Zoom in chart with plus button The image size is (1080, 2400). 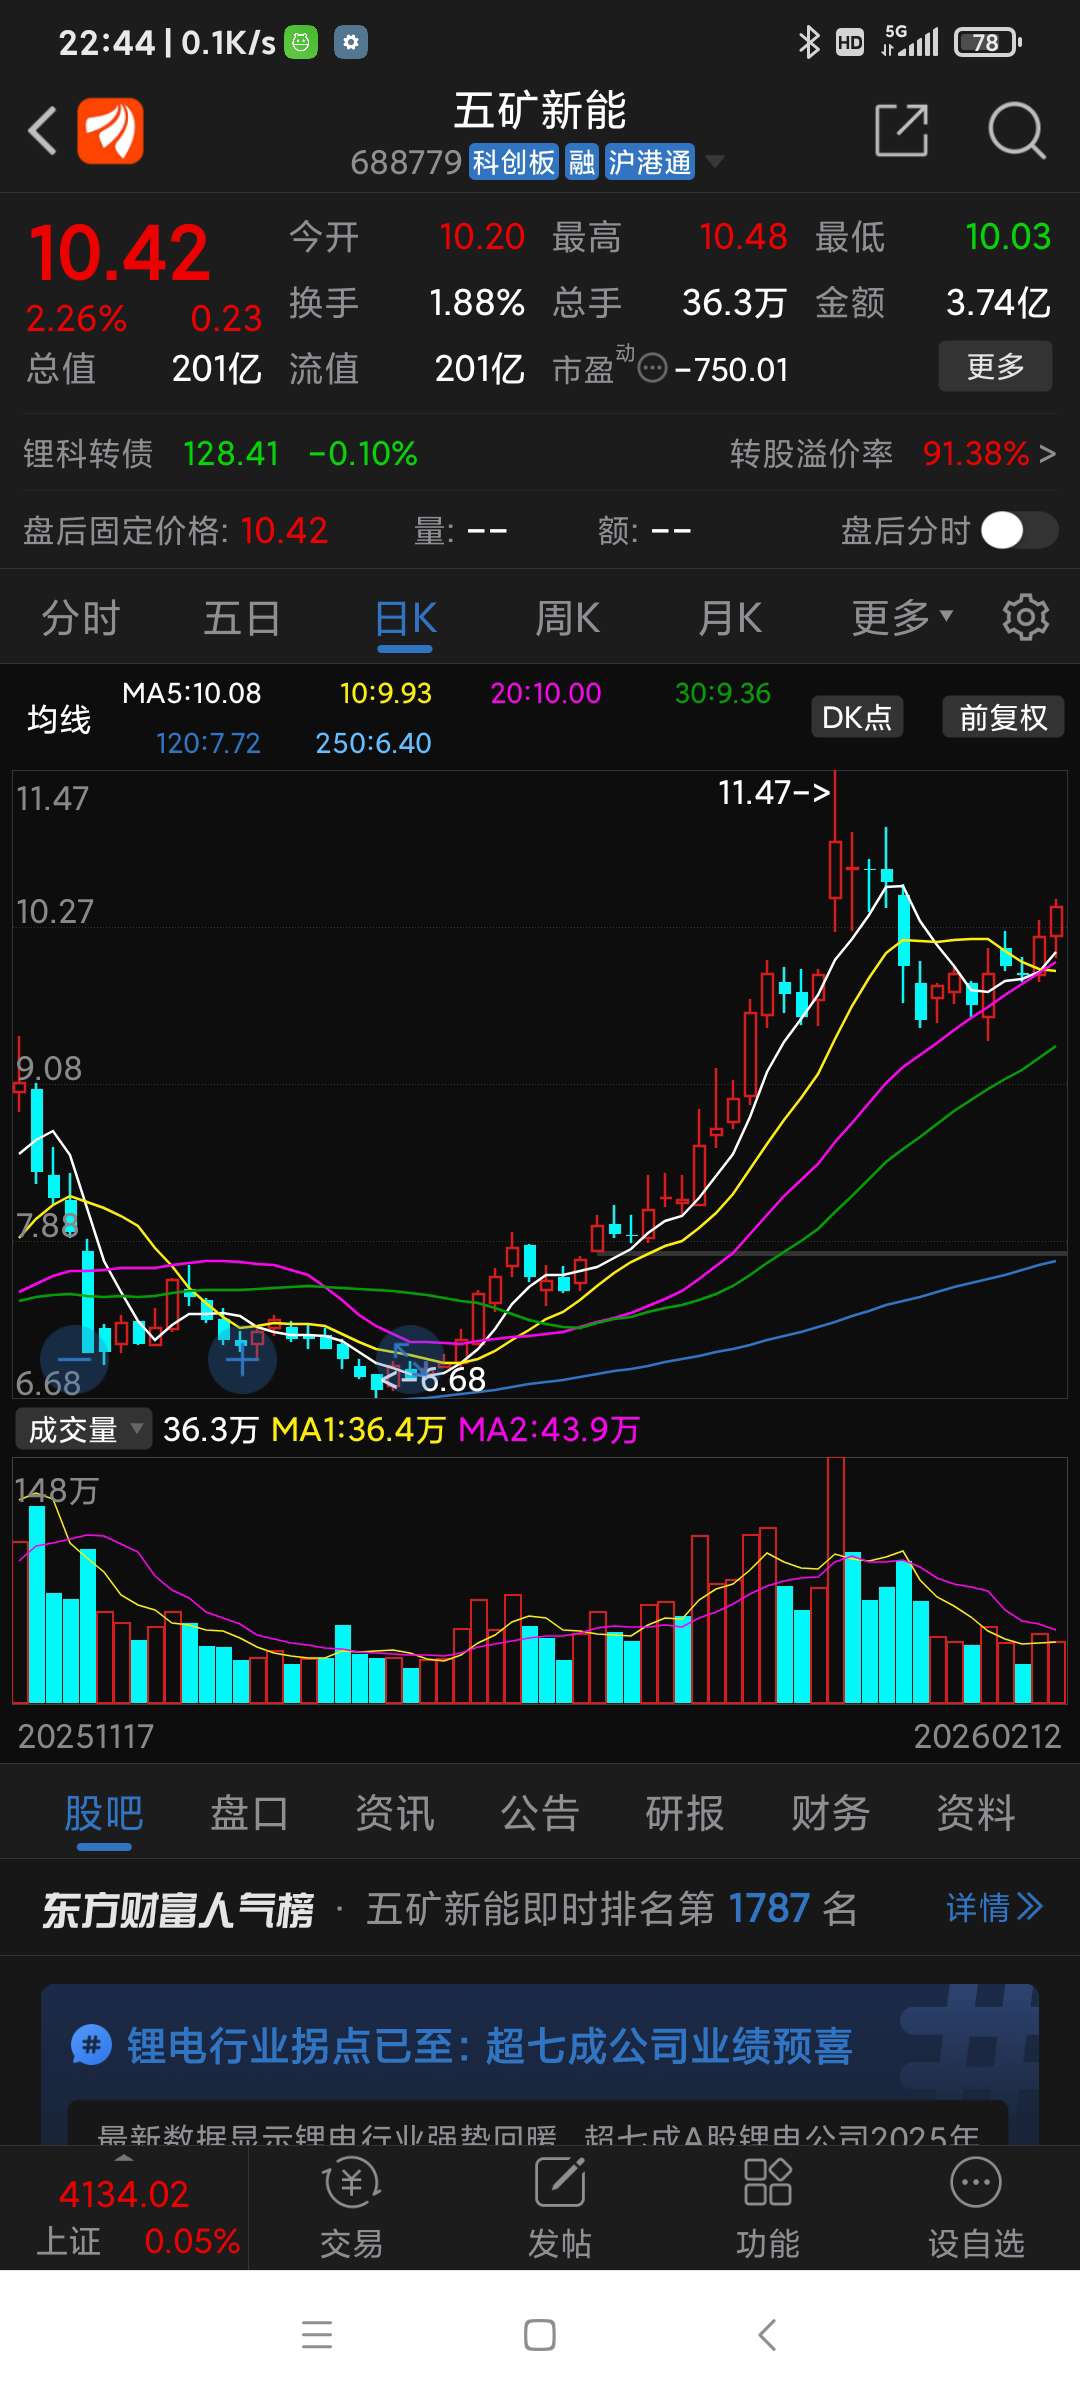click(x=242, y=1358)
